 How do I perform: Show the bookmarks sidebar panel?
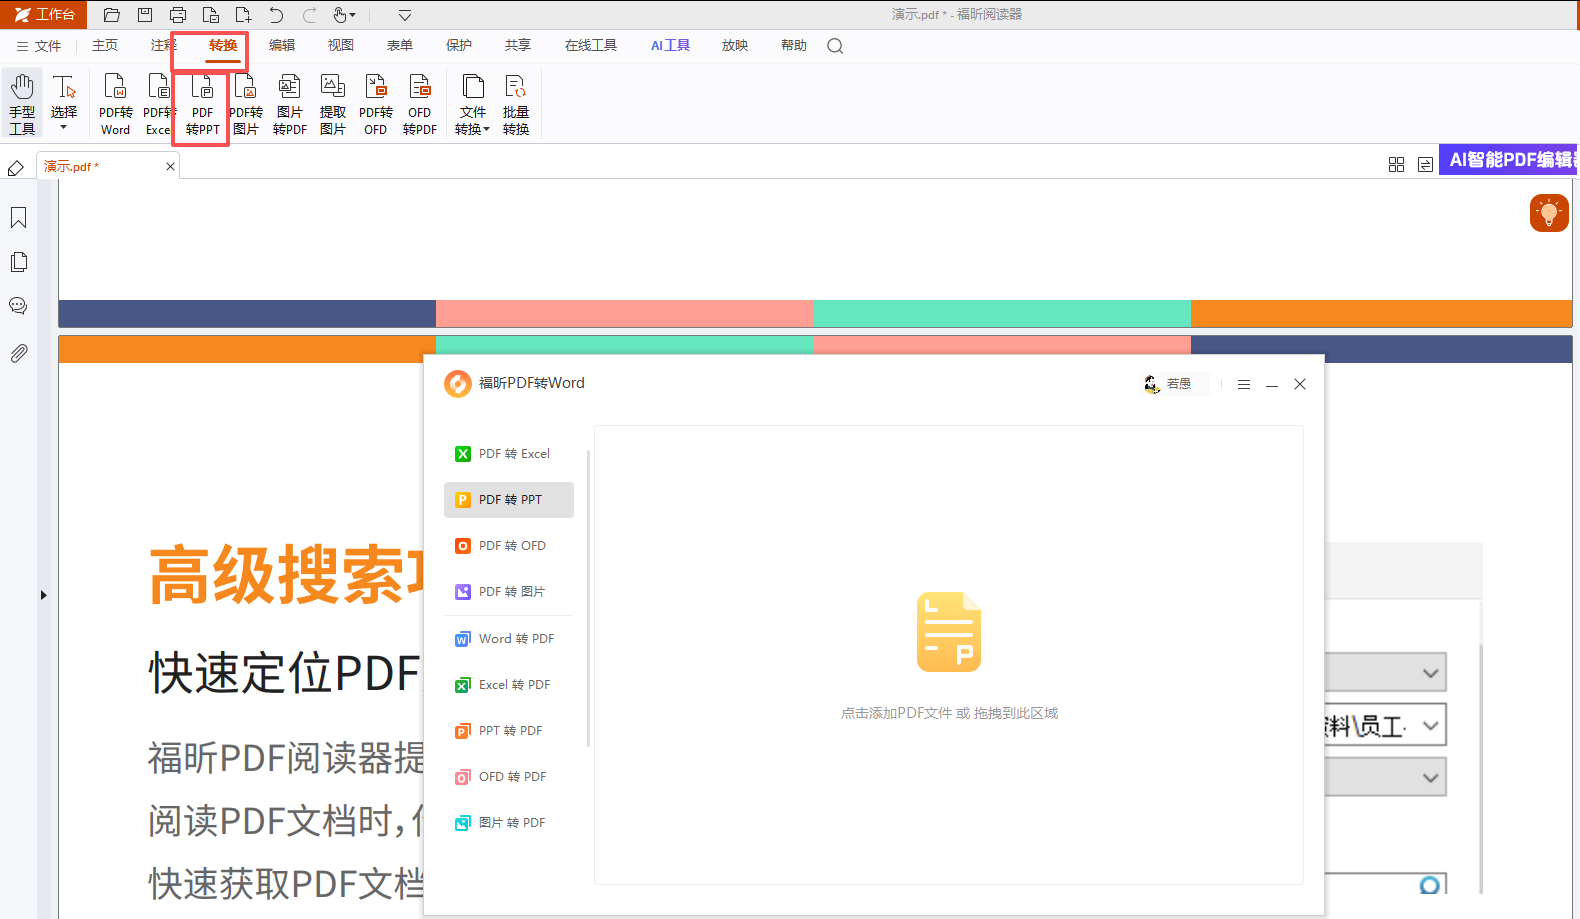[x=18, y=218]
